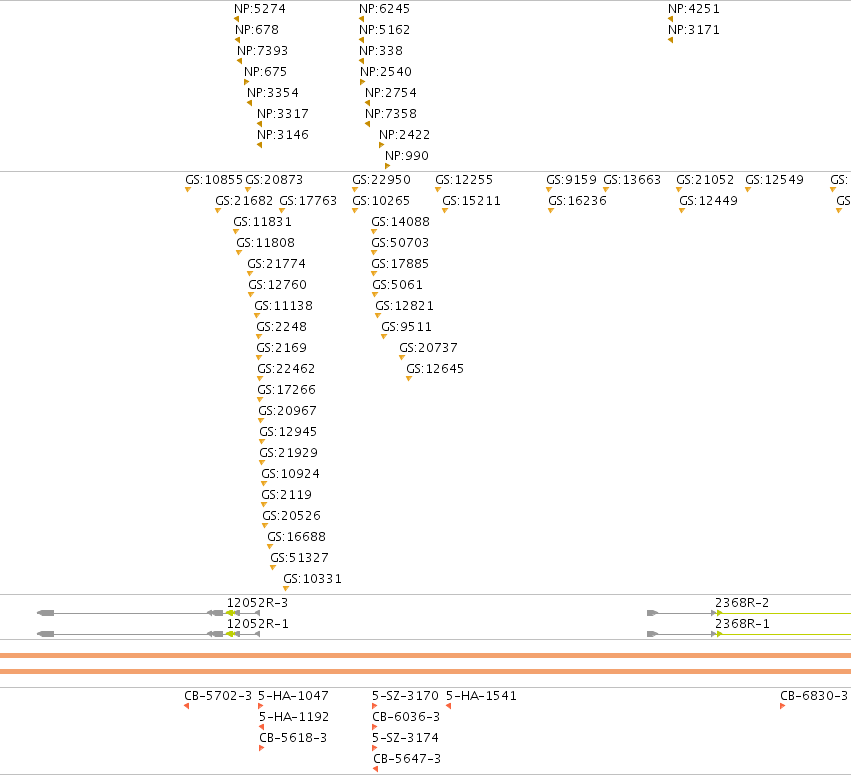Click the triangle marker under NP:4251

pyautogui.click(x=671, y=19)
